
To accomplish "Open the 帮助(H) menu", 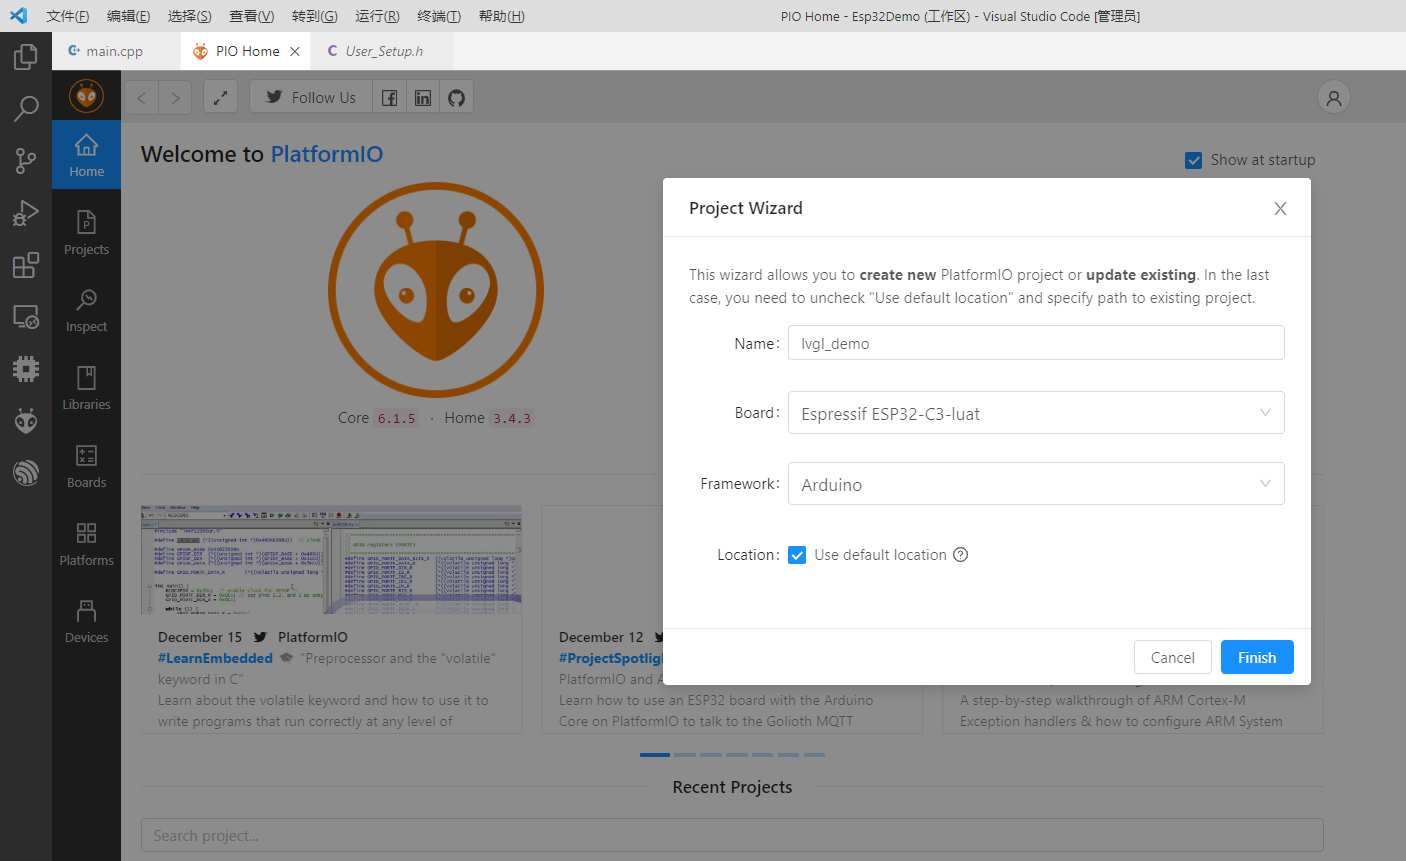I will tap(502, 16).
